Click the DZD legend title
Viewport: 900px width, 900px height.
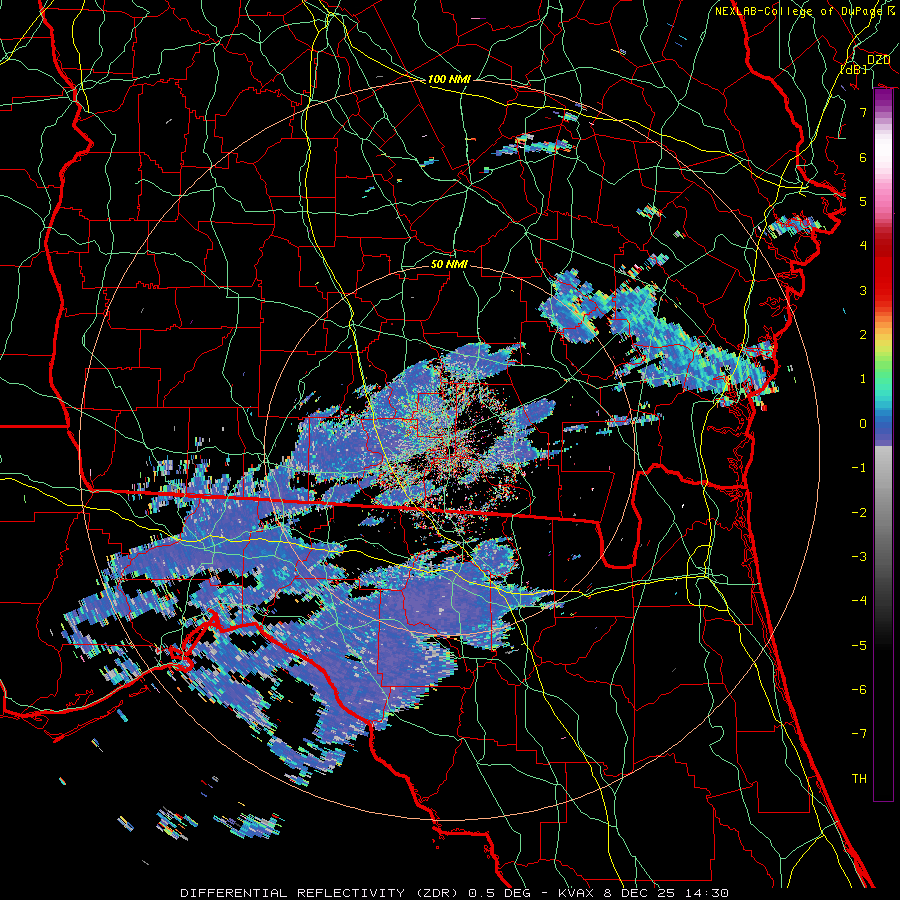(879, 60)
